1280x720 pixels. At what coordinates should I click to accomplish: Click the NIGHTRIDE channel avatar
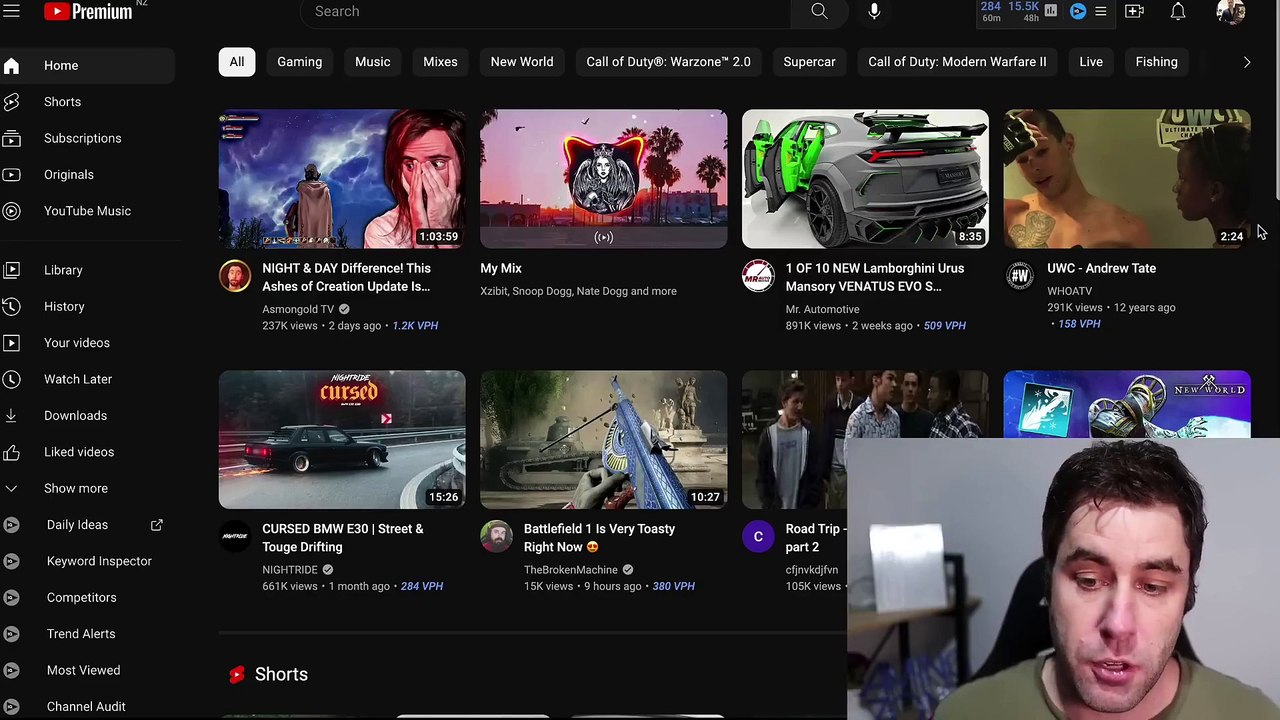pyautogui.click(x=235, y=537)
